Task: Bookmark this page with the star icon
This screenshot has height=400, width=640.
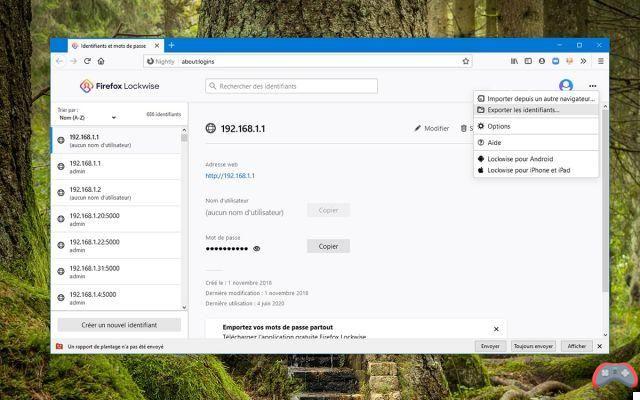Action: 466,61
